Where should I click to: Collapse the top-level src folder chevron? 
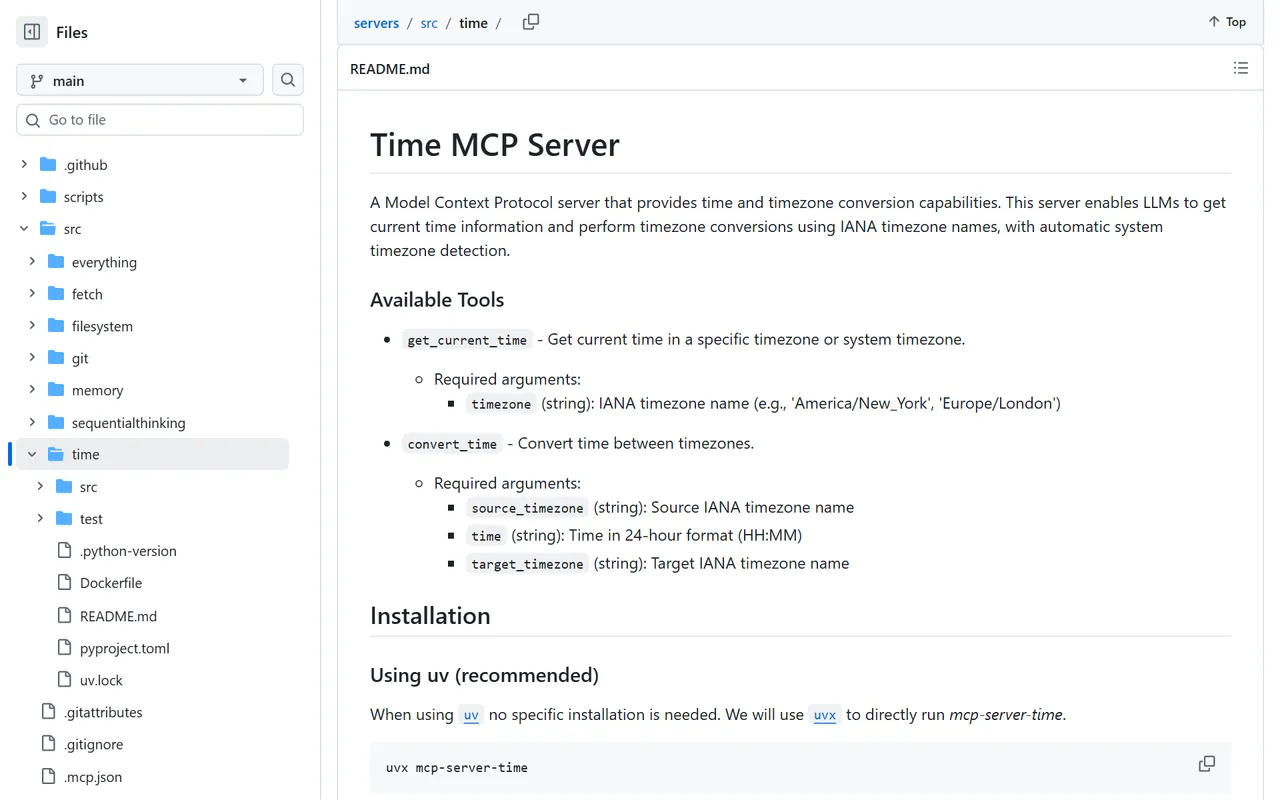point(24,229)
